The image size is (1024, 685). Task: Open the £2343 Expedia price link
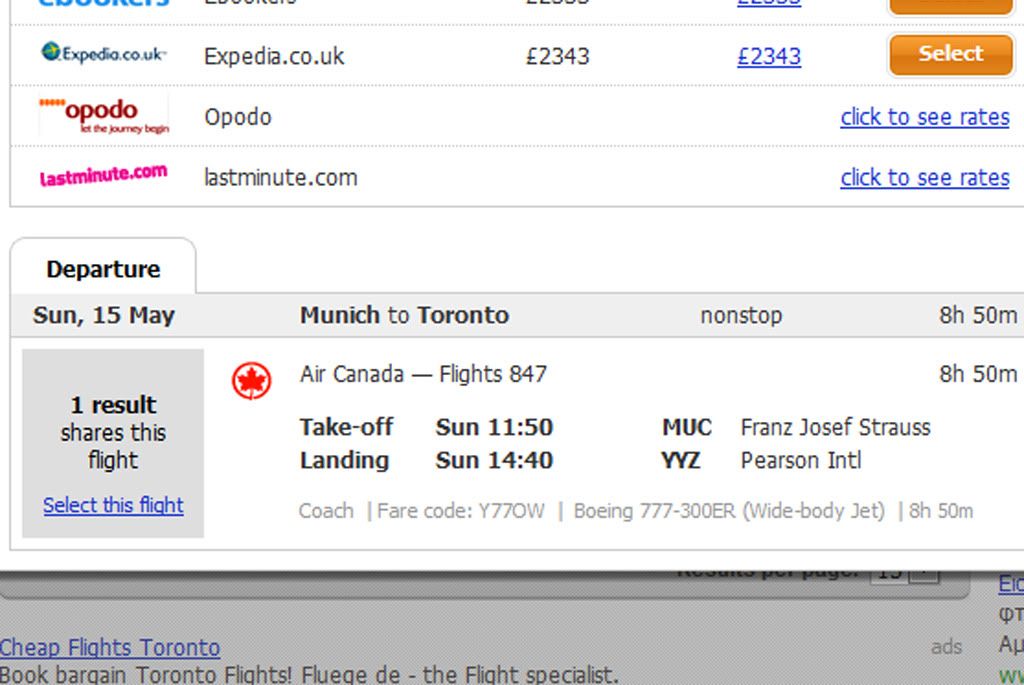[769, 56]
